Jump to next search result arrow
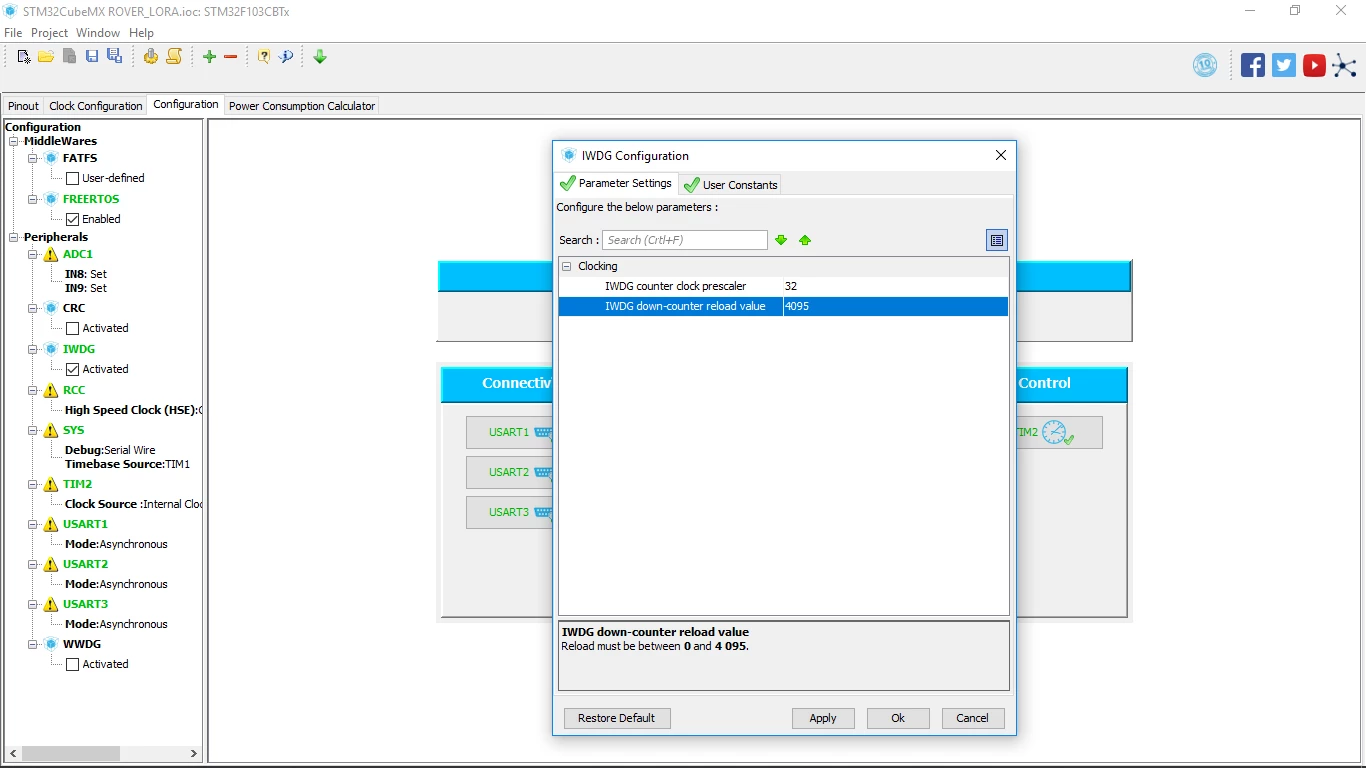 781,240
